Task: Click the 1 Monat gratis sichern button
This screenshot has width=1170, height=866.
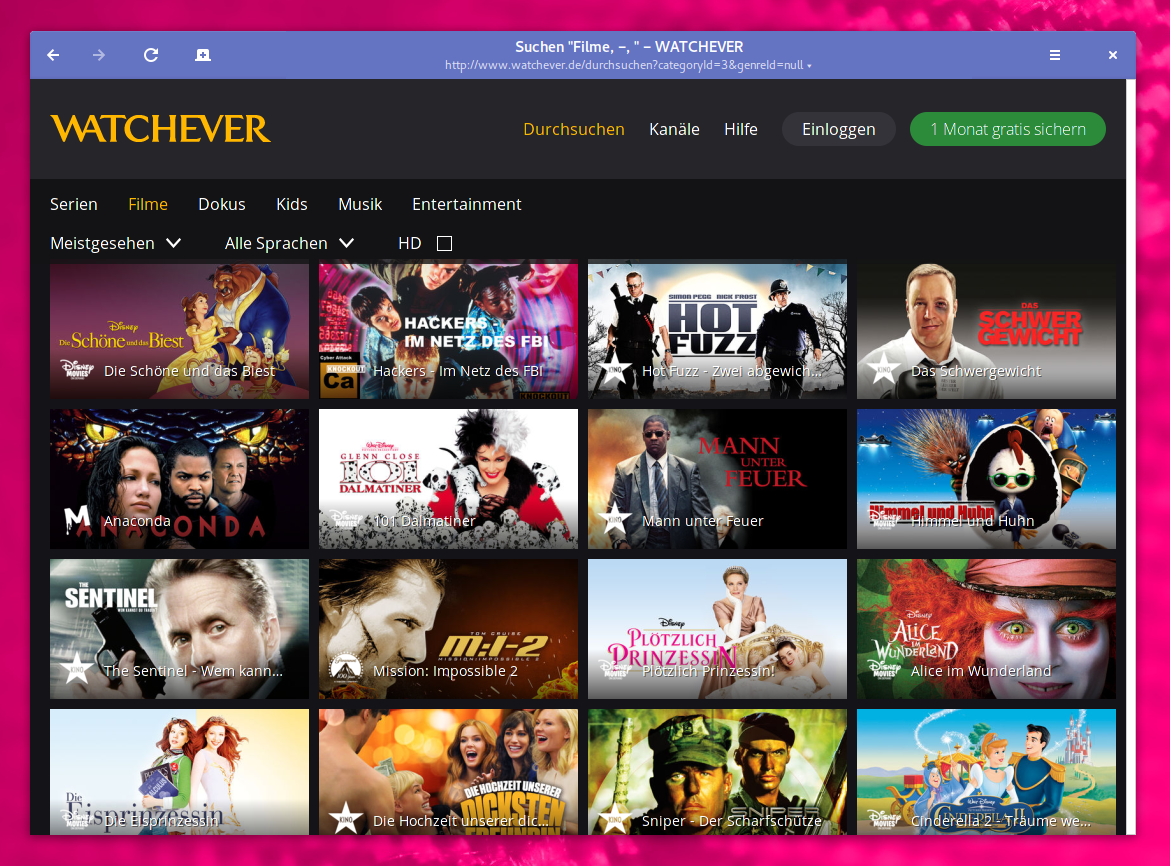Action: (x=1007, y=129)
